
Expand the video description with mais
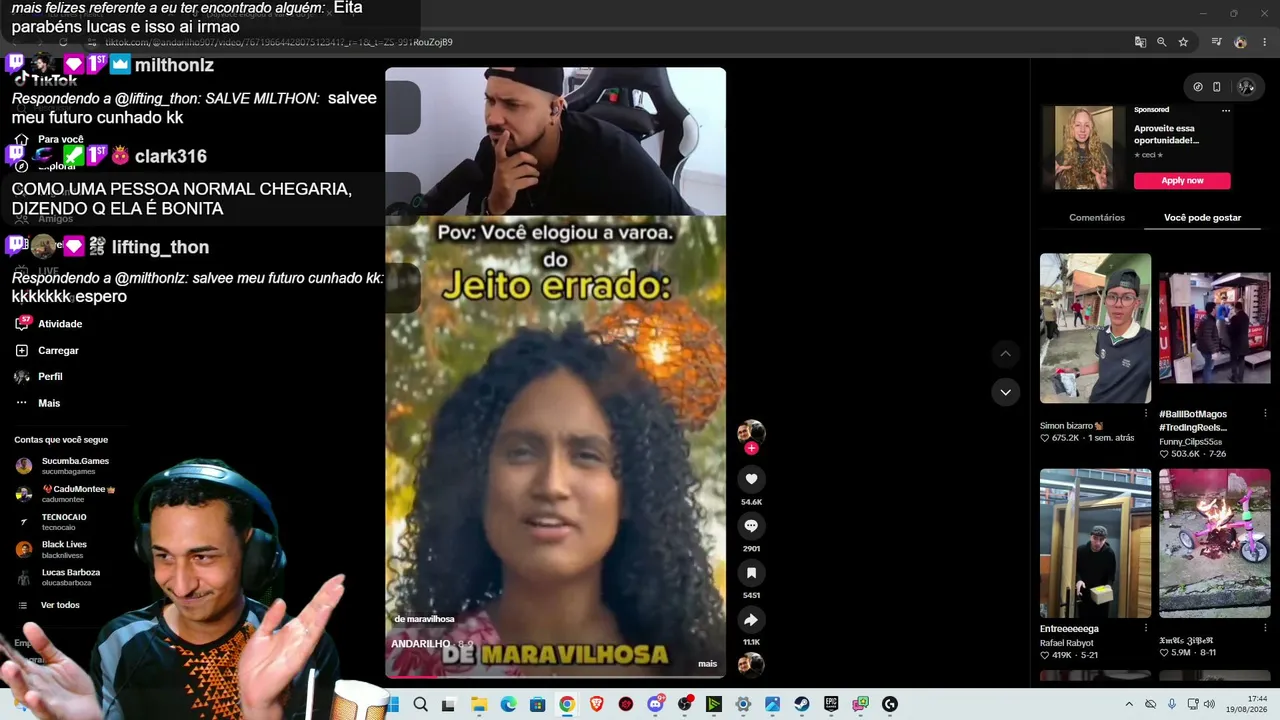pyautogui.click(x=707, y=664)
